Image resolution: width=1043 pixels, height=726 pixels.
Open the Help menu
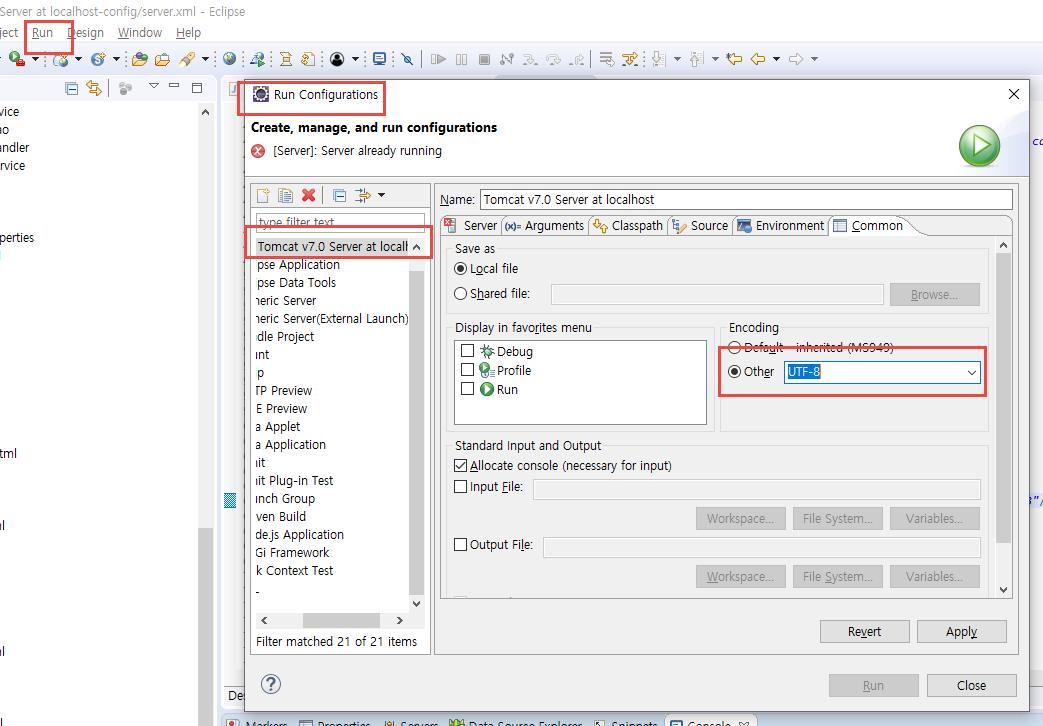point(188,33)
